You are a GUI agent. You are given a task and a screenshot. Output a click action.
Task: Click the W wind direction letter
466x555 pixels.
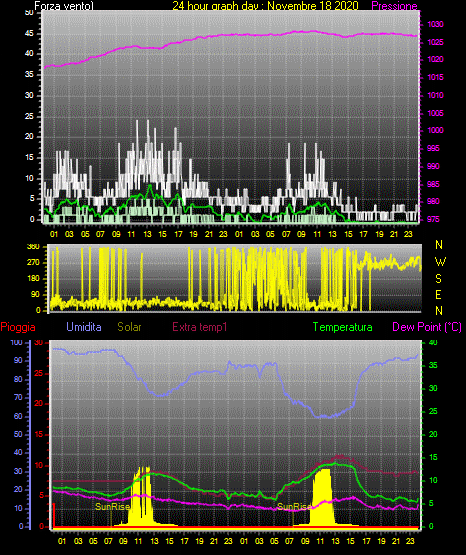click(x=440, y=262)
